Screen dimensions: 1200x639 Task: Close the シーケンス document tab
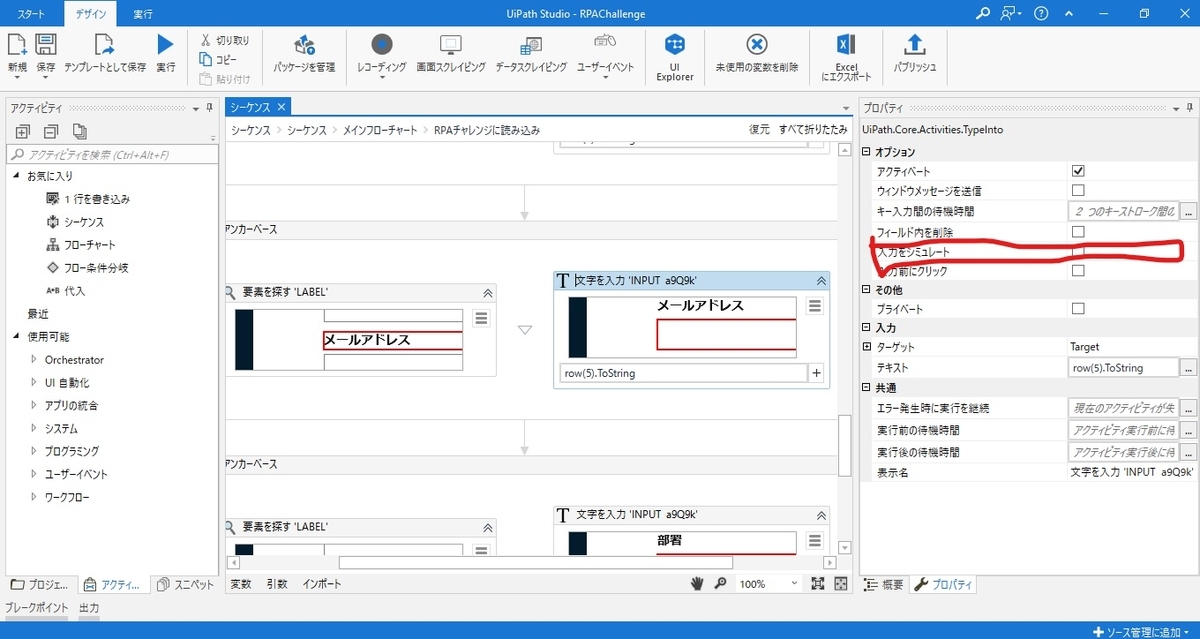tap(281, 106)
